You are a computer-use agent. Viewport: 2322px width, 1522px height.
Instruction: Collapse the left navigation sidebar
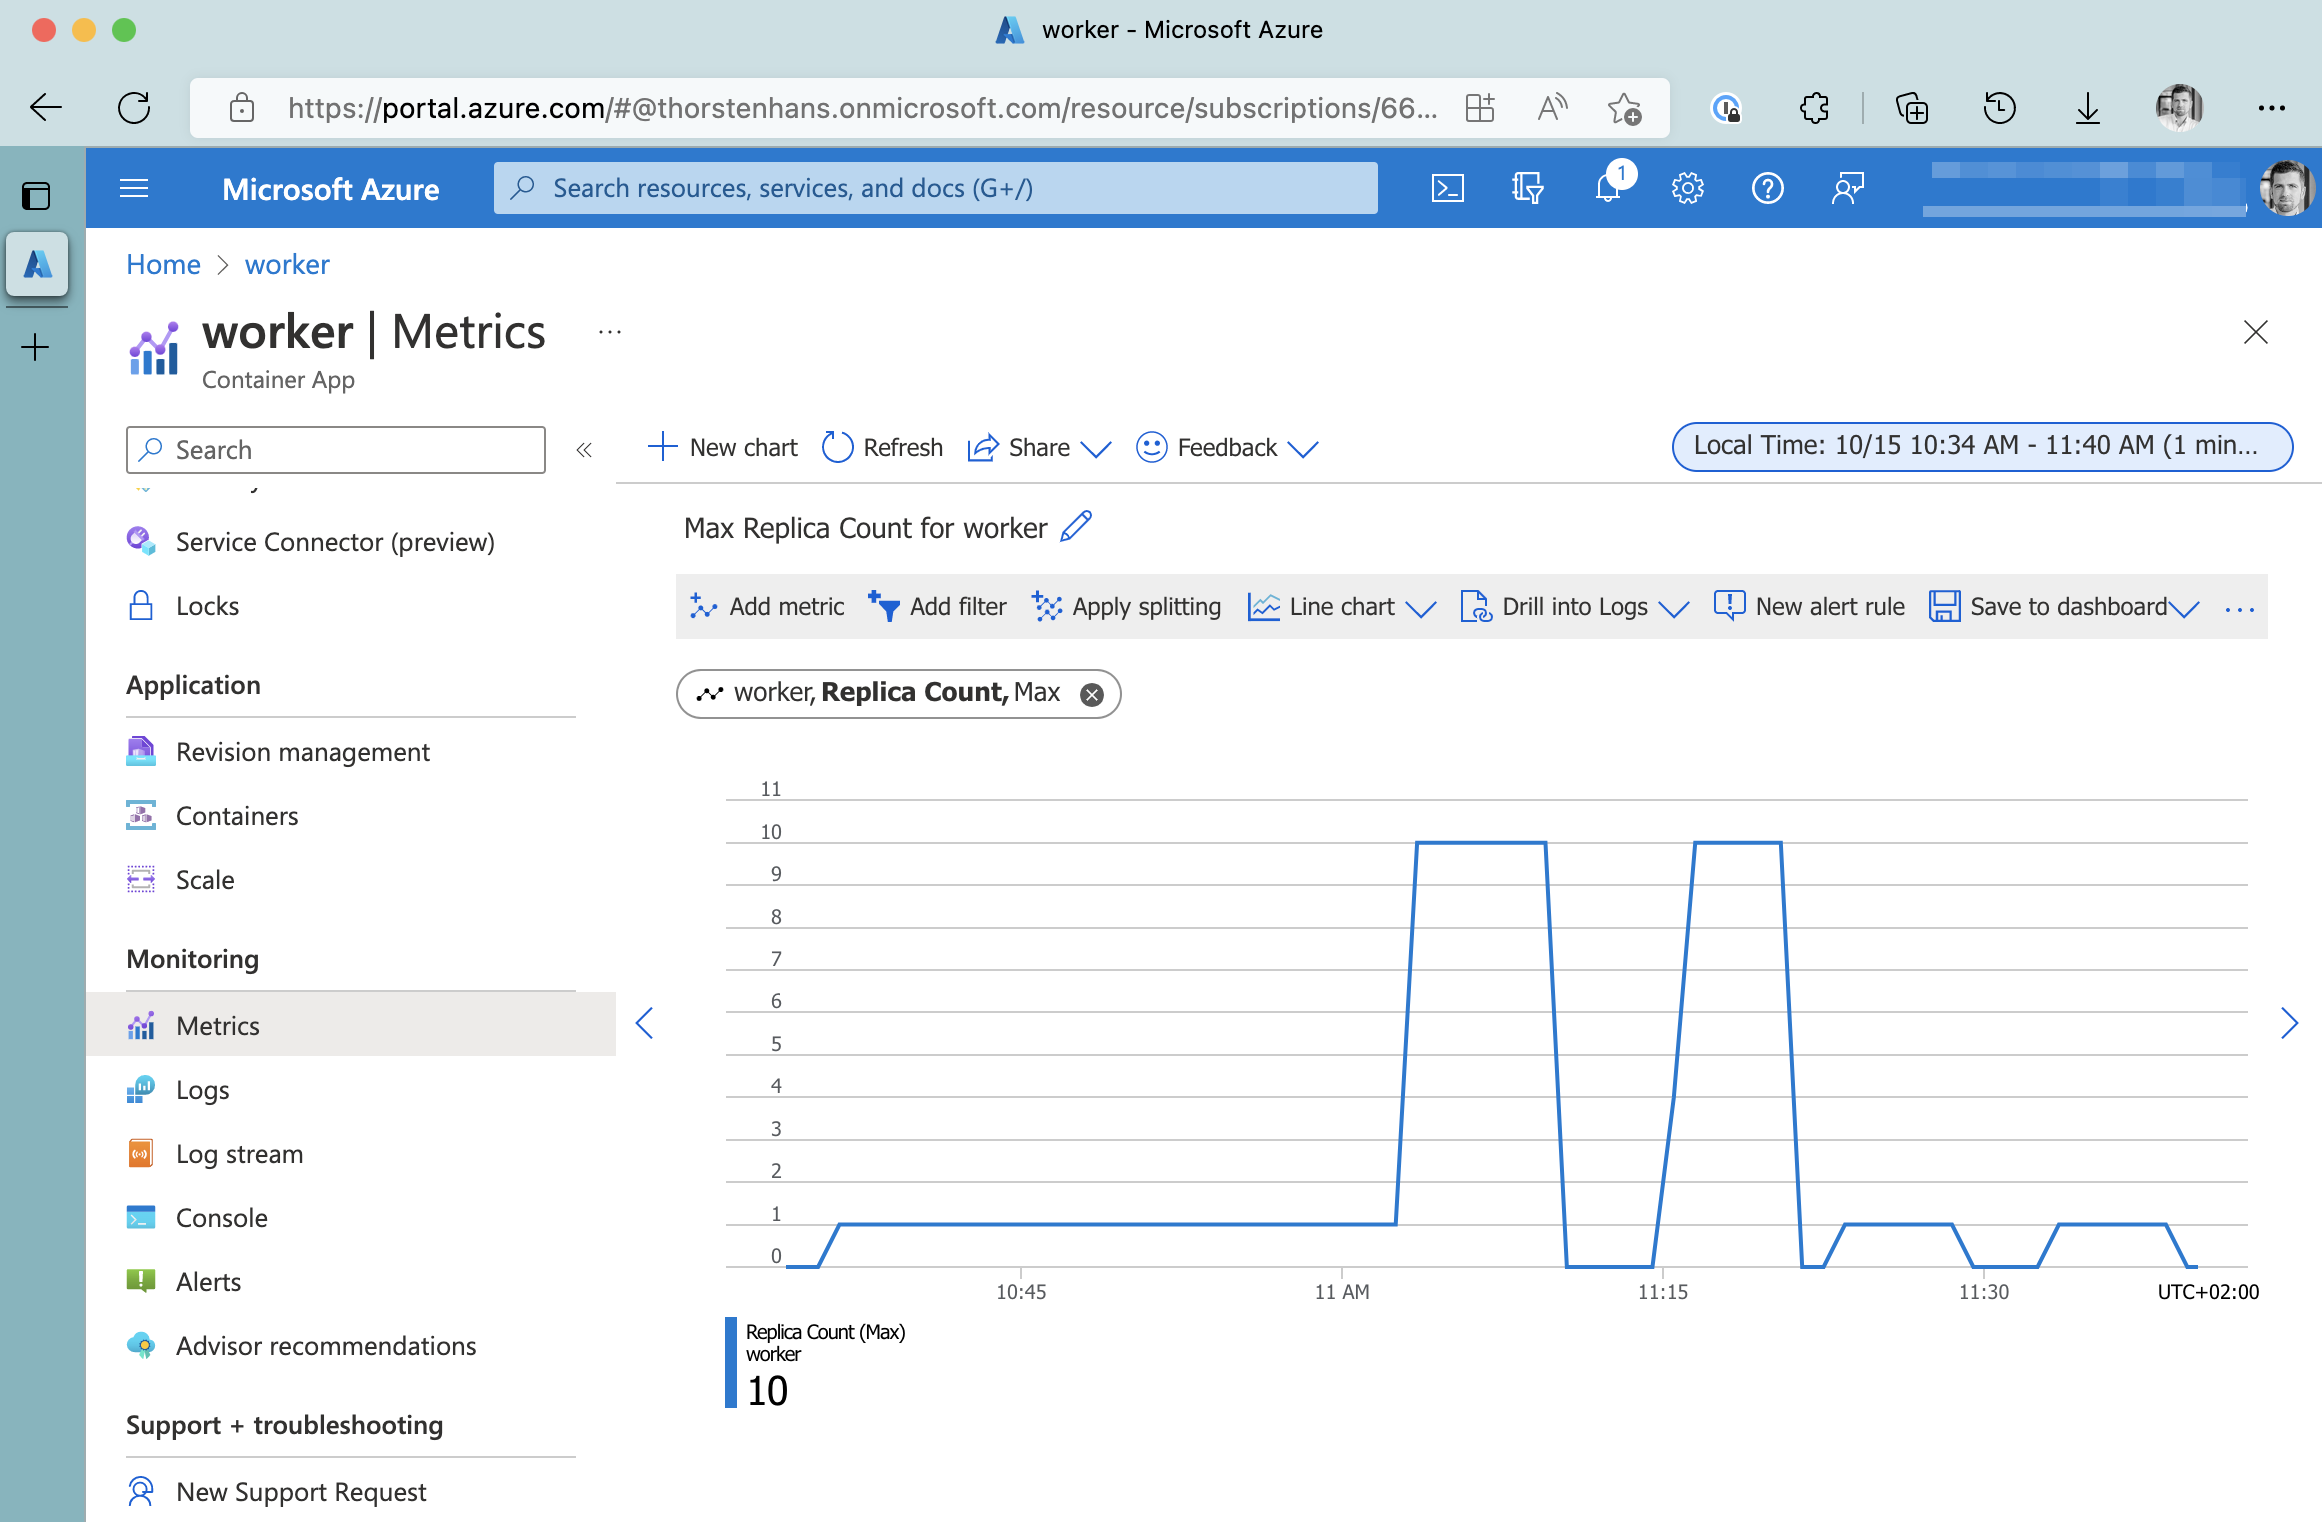click(x=585, y=450)
